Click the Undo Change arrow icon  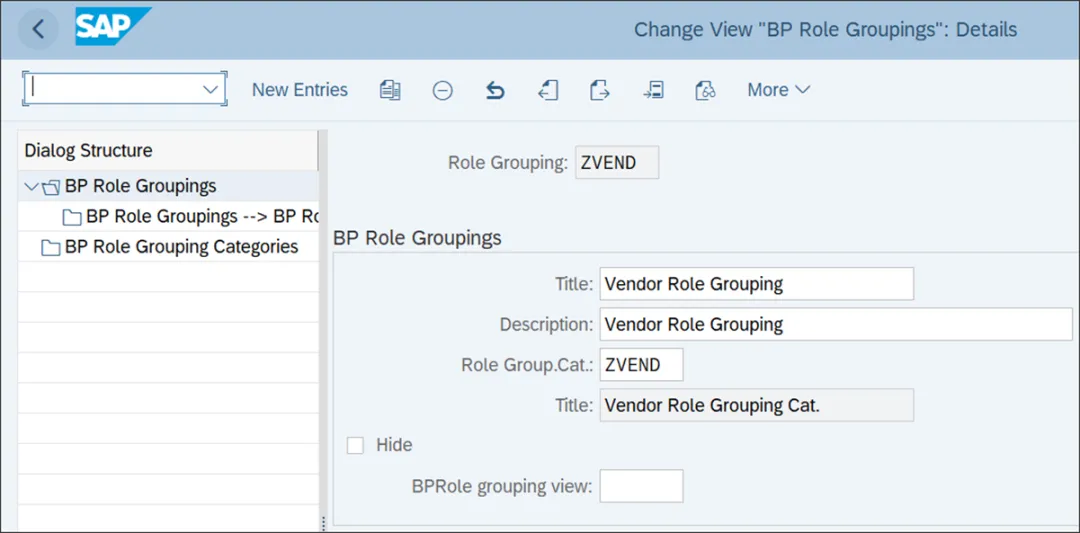click(495, 90)
